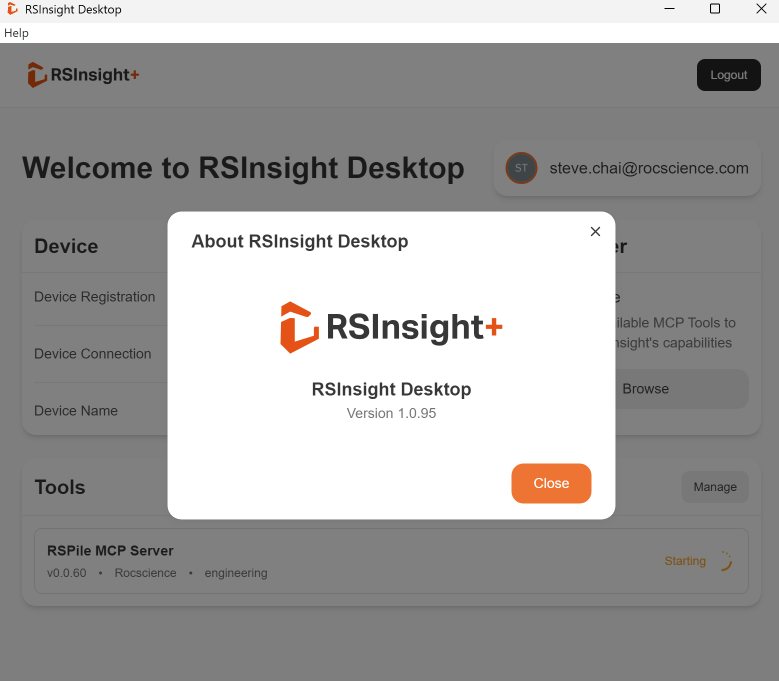Click the v0.0.60 version label
This screenshot has width=779, height=681.
point(67,573)
